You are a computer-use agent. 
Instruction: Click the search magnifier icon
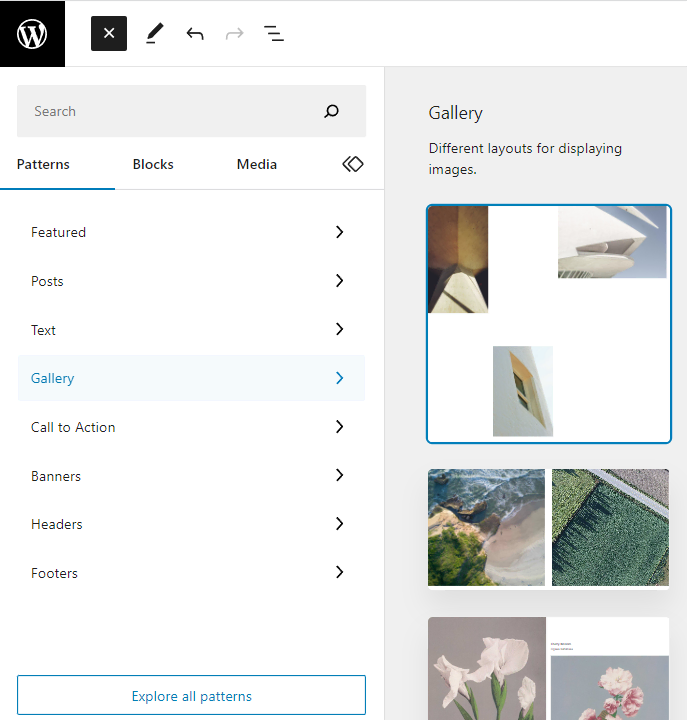tap(332, 111)
